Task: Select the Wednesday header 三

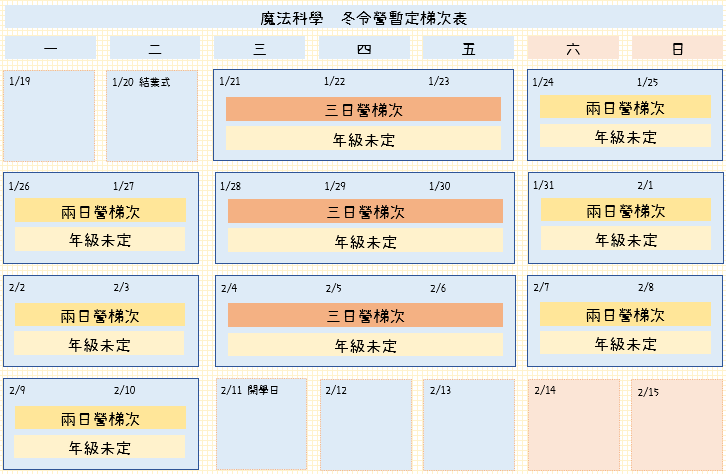Action: (x=259, y=48)
